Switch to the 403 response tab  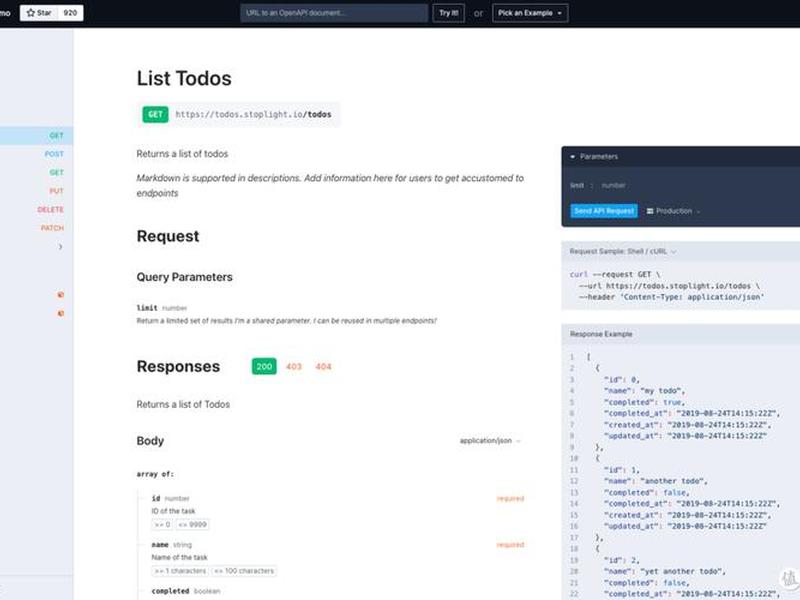click(x=294, y=366)
